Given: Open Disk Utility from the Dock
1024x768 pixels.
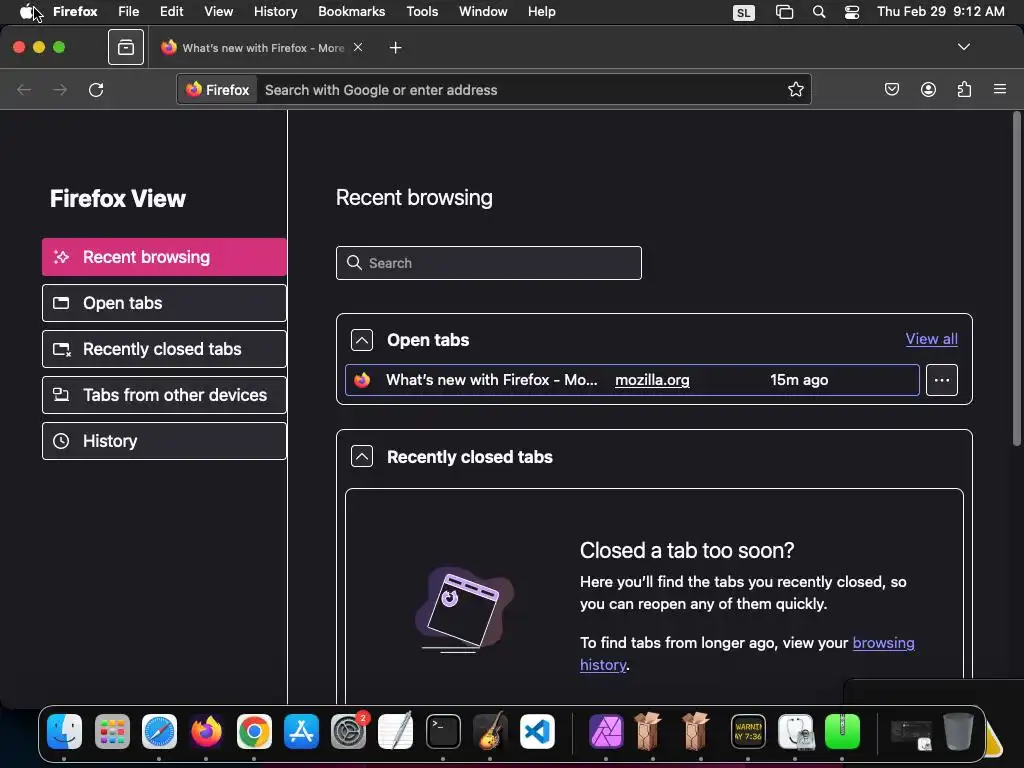Looking at the screenshot, I should (x=795, y=731).
